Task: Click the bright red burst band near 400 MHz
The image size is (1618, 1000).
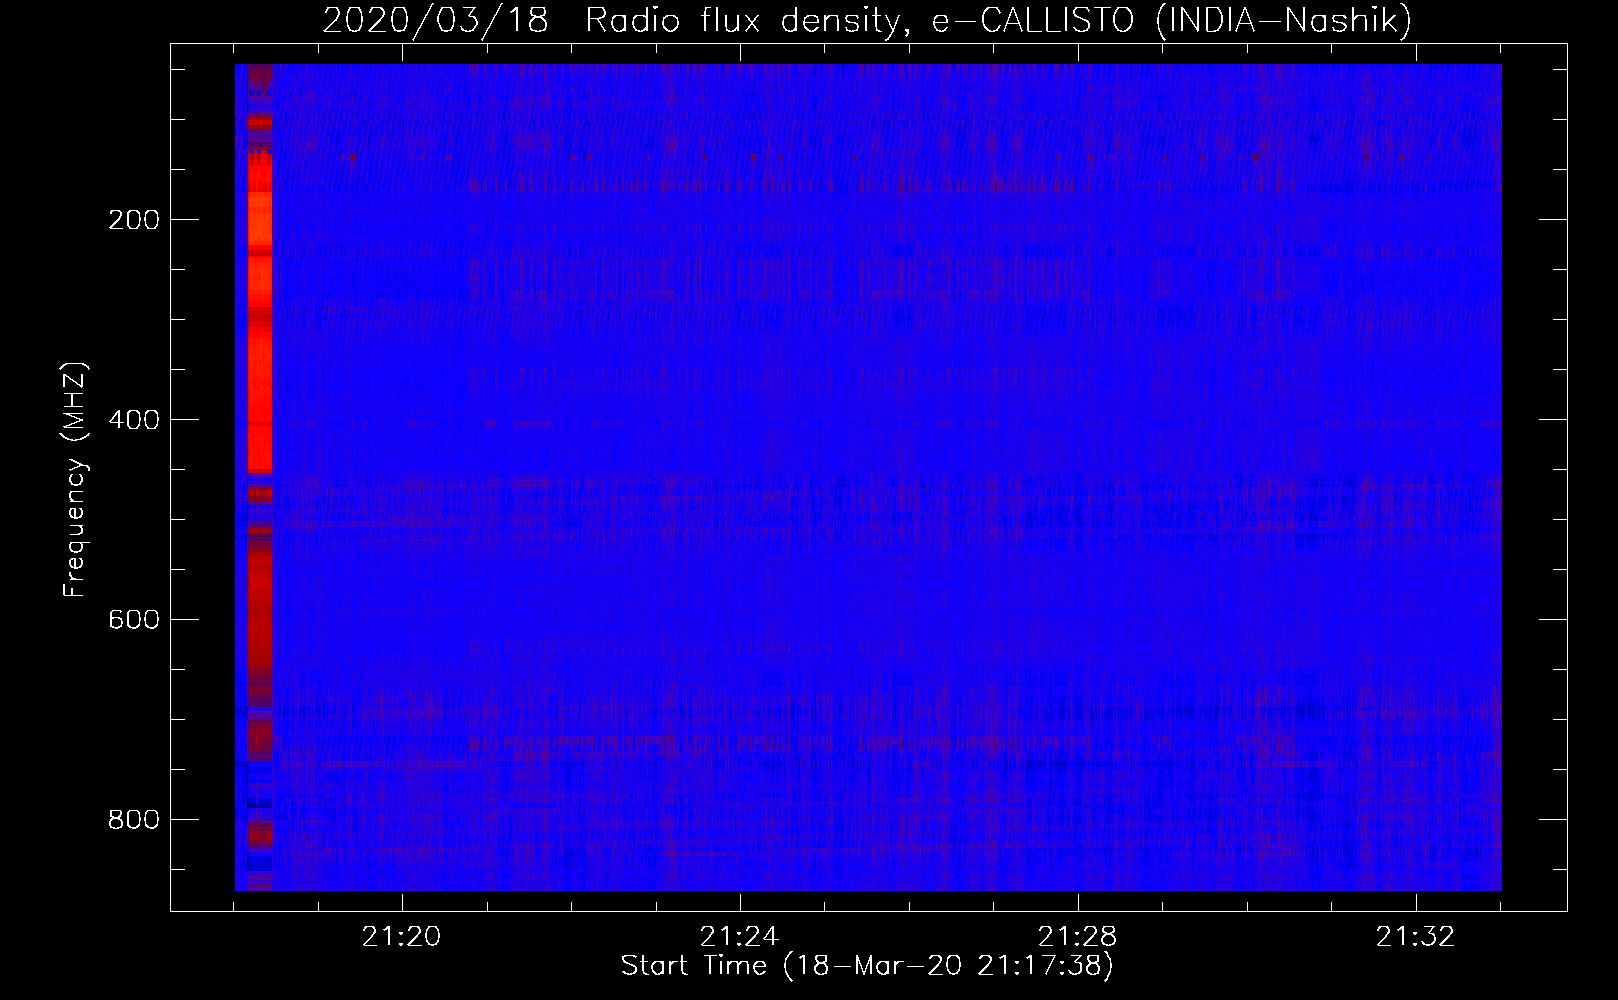Action: click(x=260, y=400)
